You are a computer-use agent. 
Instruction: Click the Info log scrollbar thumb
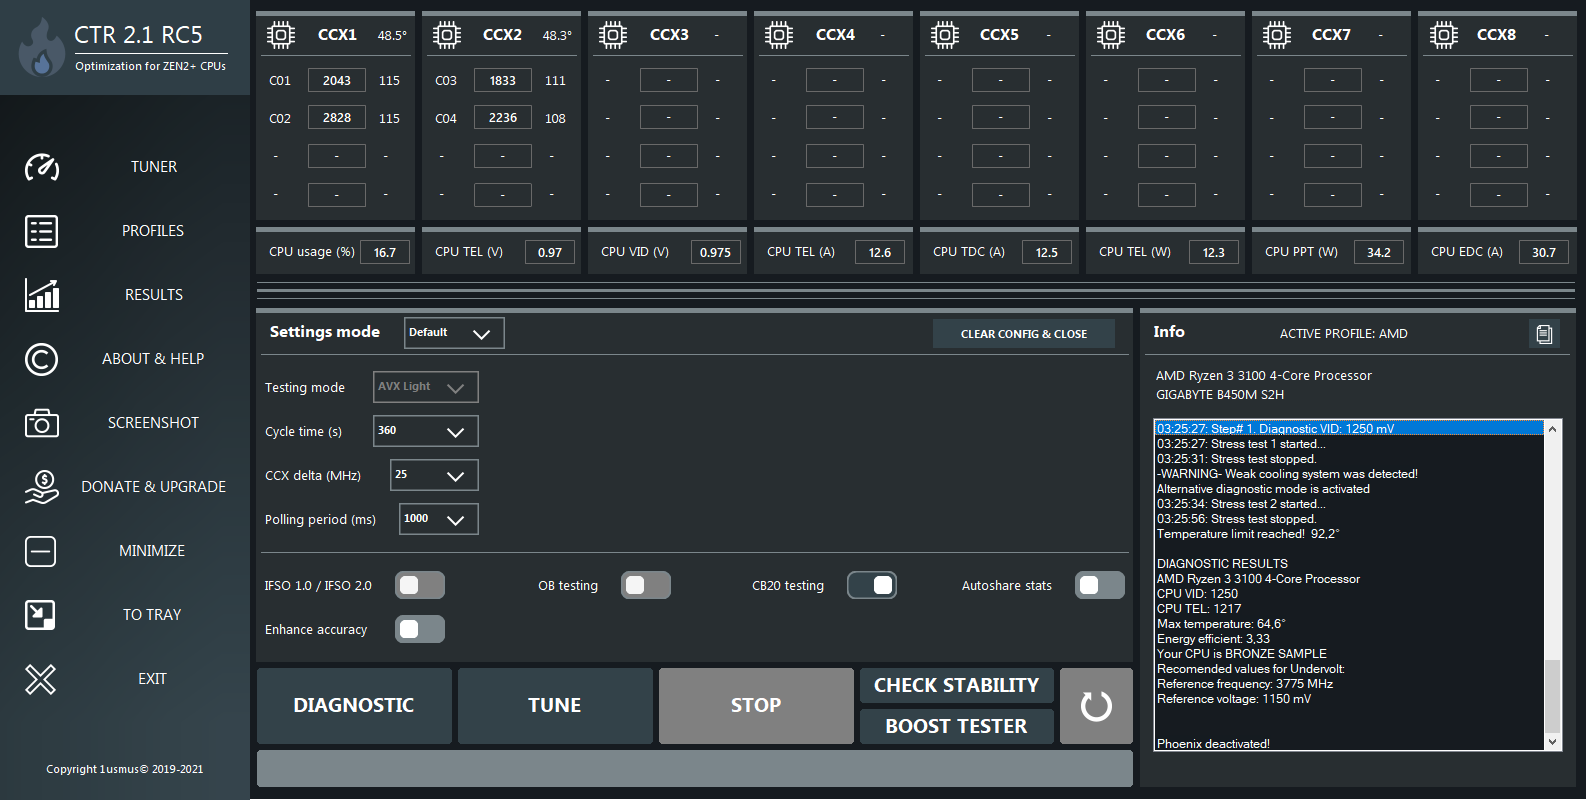[1552, 697]
